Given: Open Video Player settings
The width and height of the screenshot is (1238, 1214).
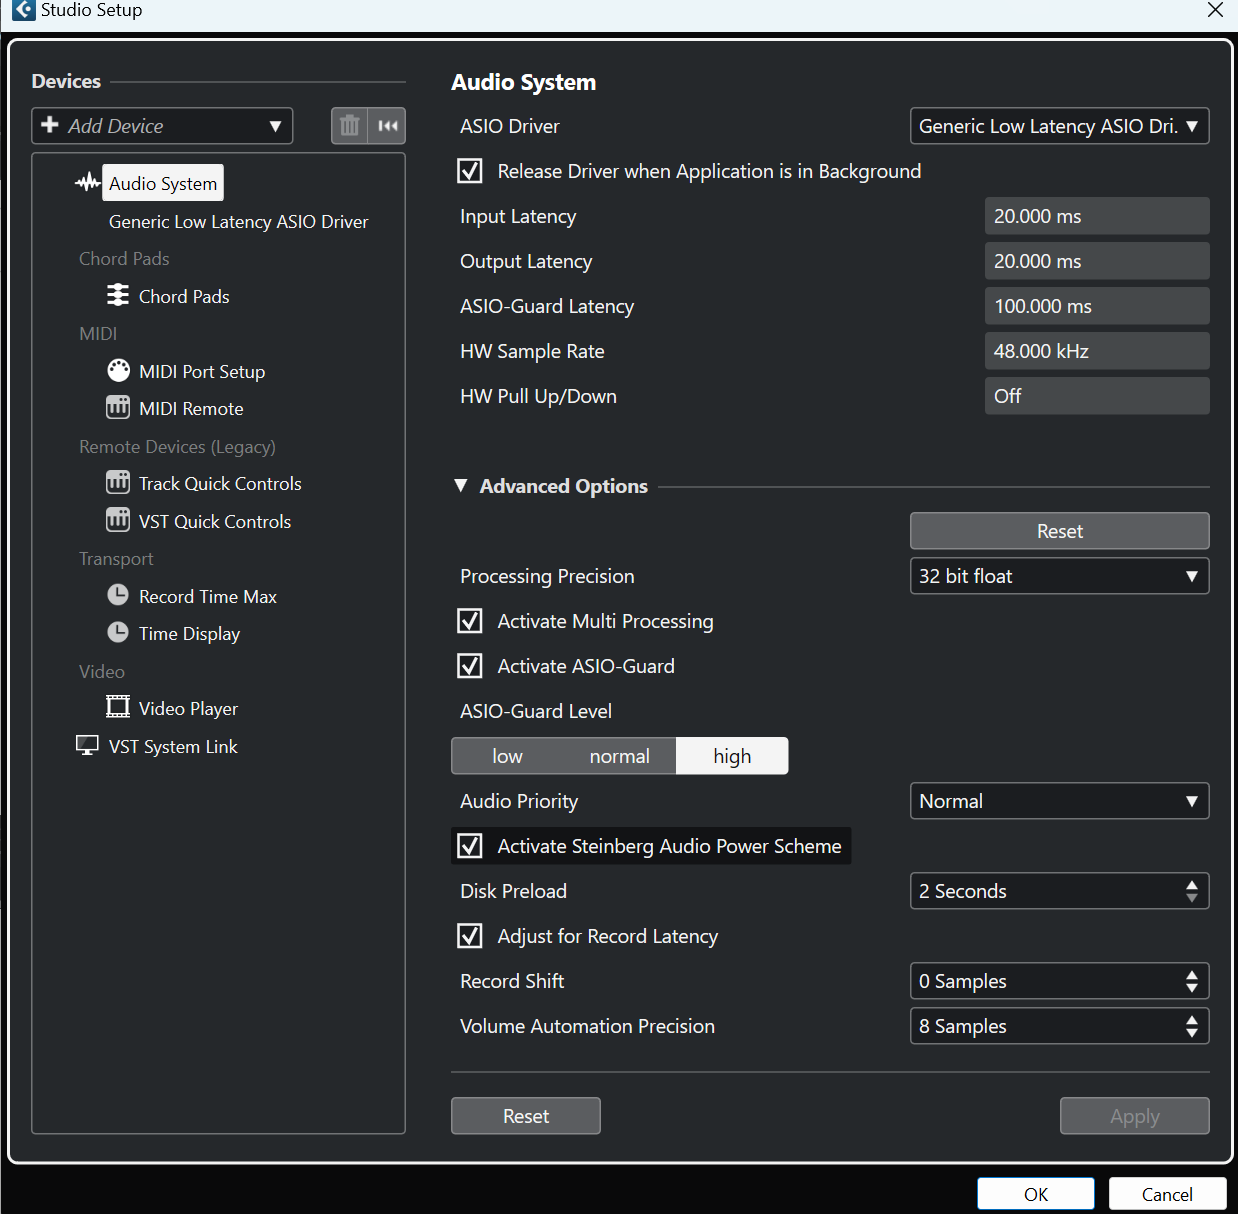Looking at the screenshot, I should click(188, 708).
